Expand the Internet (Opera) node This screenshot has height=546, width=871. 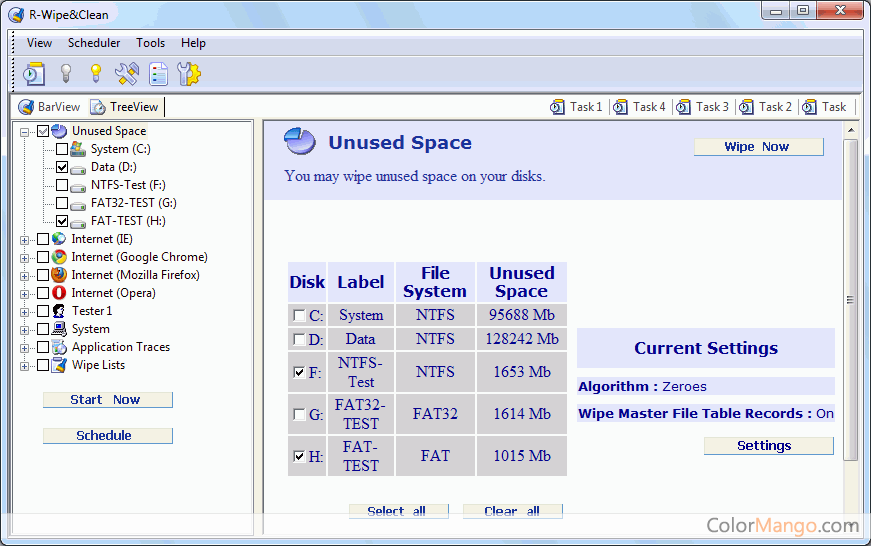pyautogui.click(x=24, y=294)
